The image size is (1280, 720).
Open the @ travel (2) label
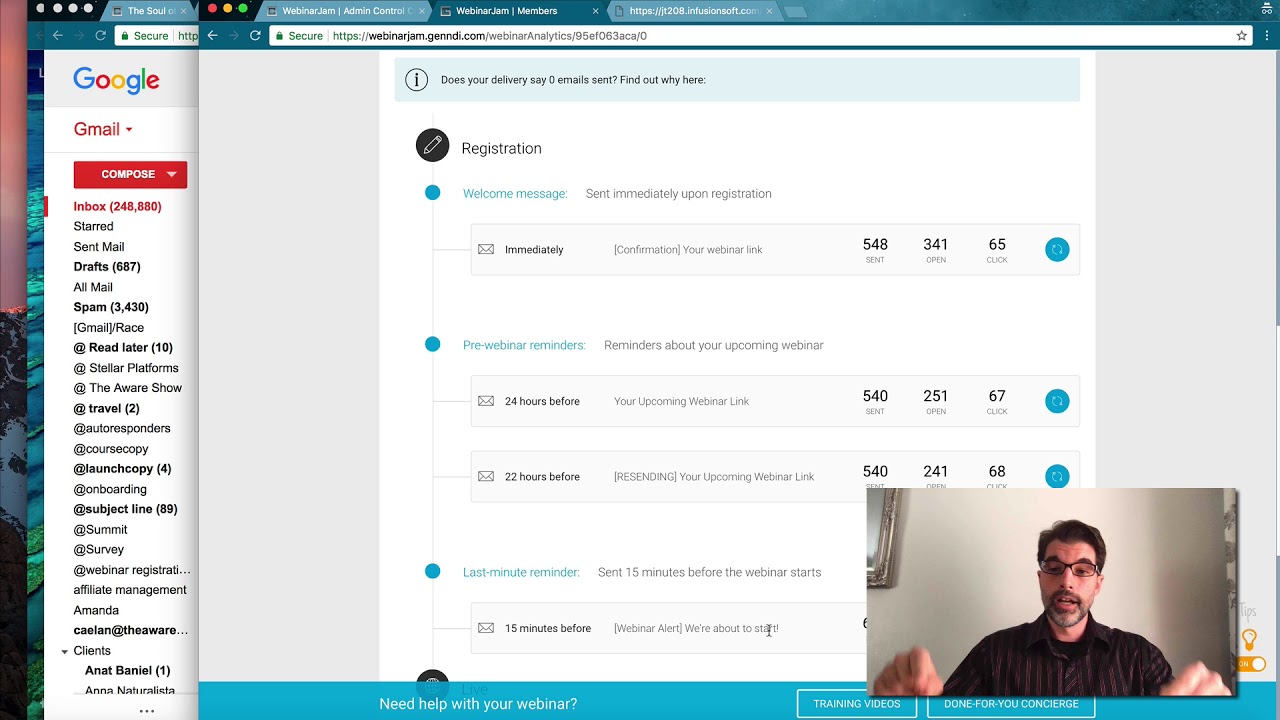point(106,408)
